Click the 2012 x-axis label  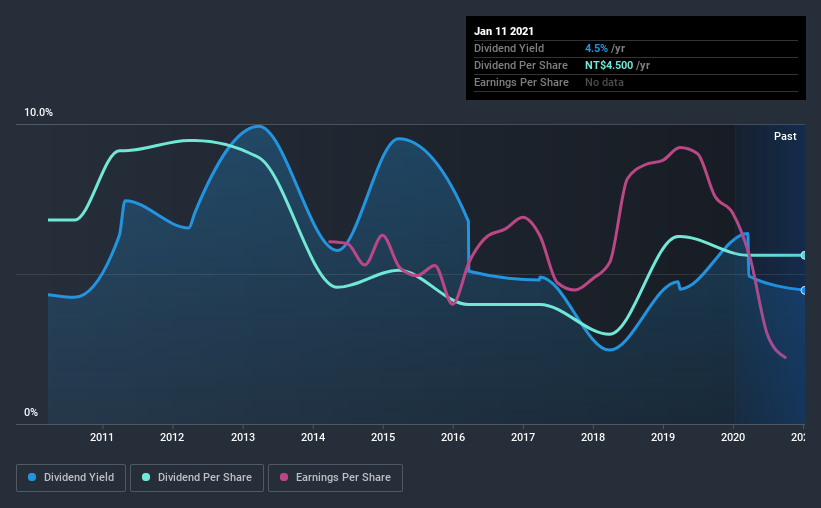(172, 437)
